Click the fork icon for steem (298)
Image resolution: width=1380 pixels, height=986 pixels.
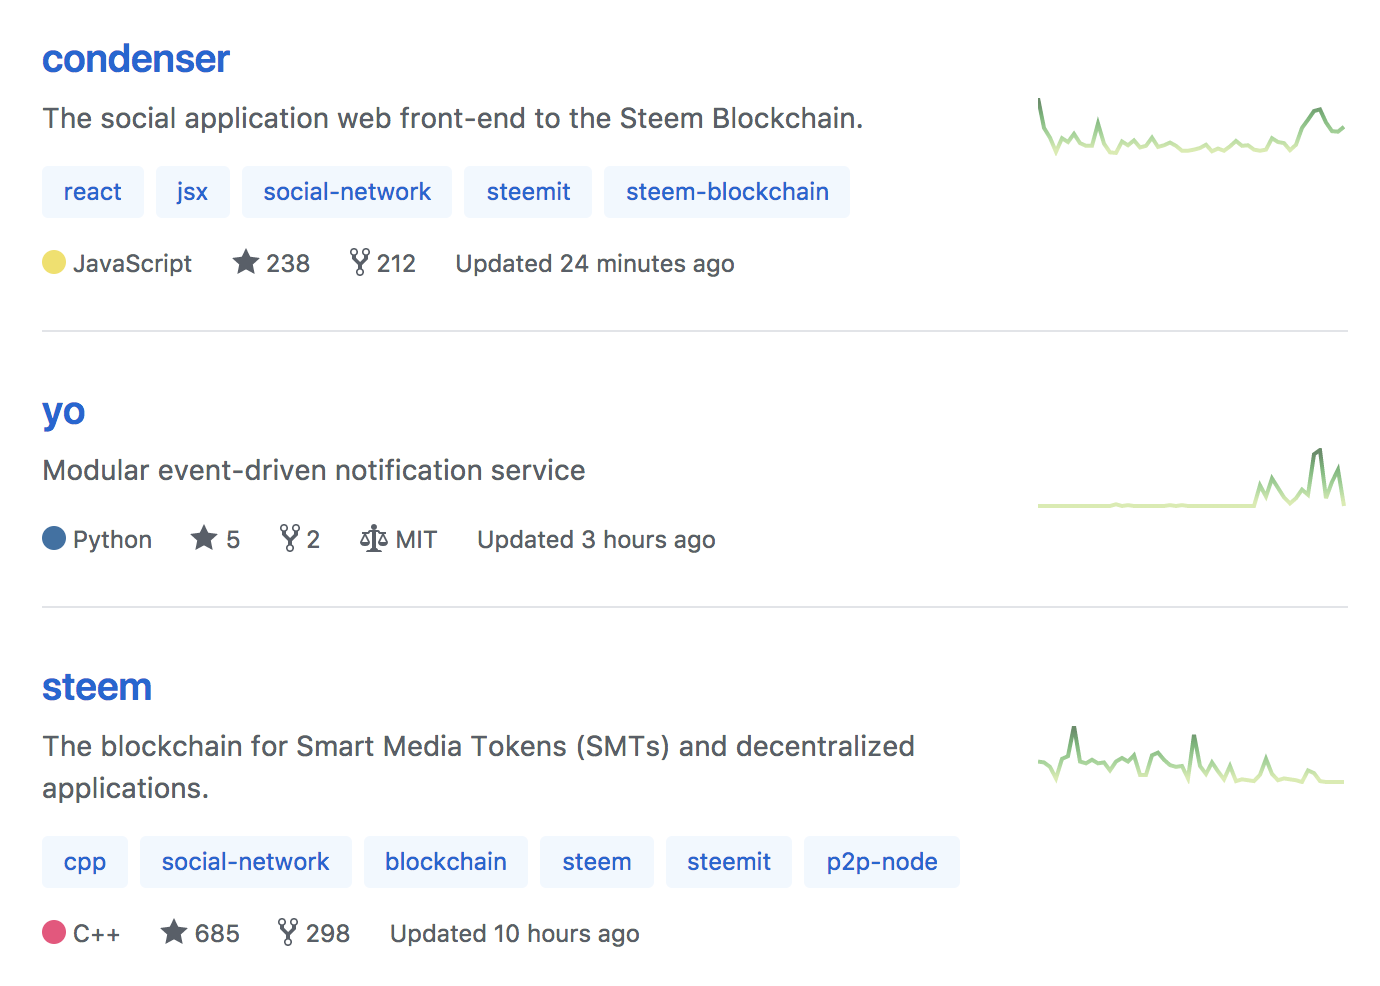[288, 932]
